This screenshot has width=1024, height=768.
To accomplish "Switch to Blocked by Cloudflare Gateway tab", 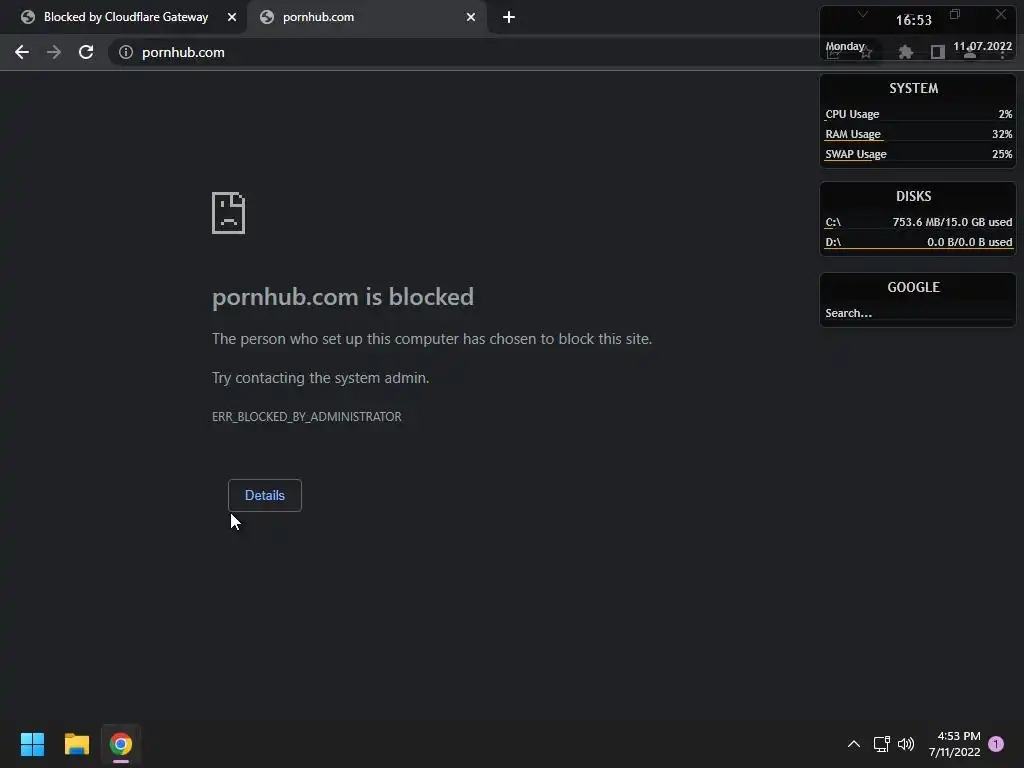I will click(x=124, y=17).
